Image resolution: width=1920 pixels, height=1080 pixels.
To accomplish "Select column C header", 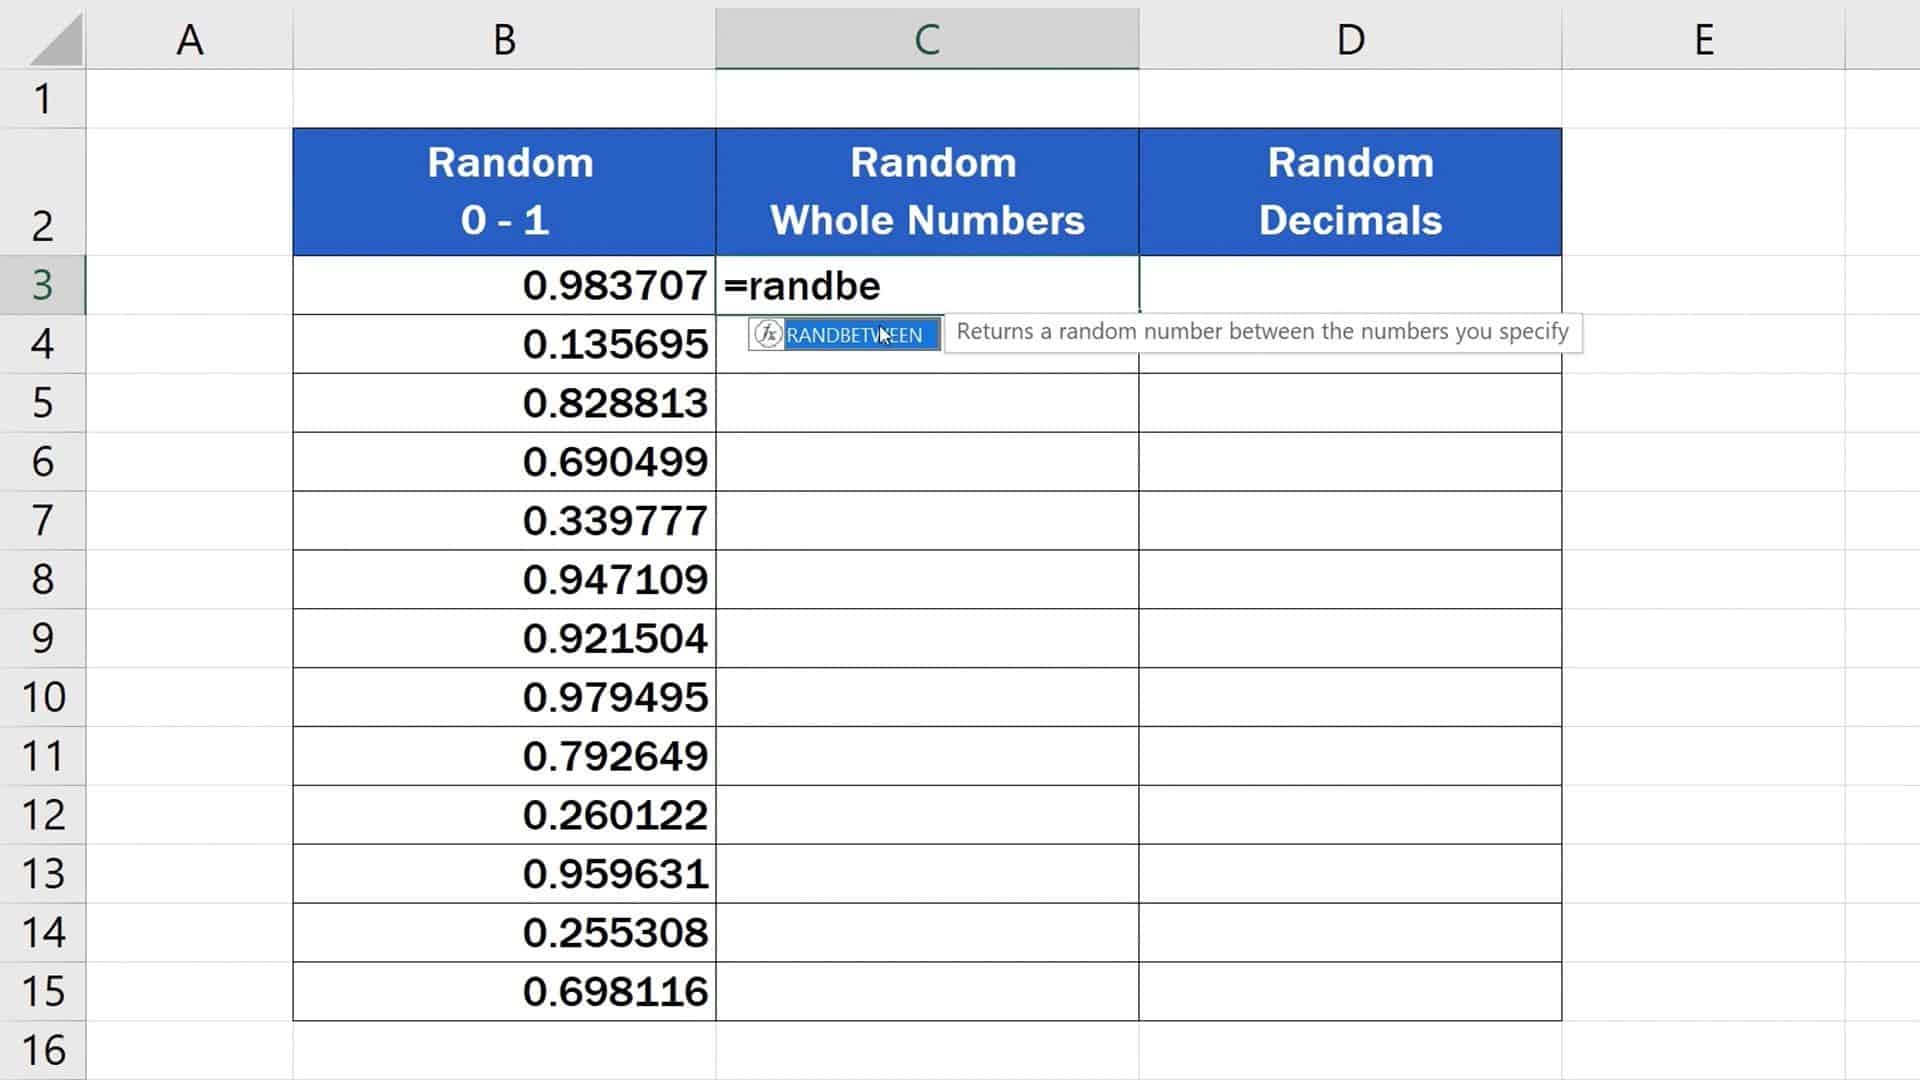I will 927,39.
